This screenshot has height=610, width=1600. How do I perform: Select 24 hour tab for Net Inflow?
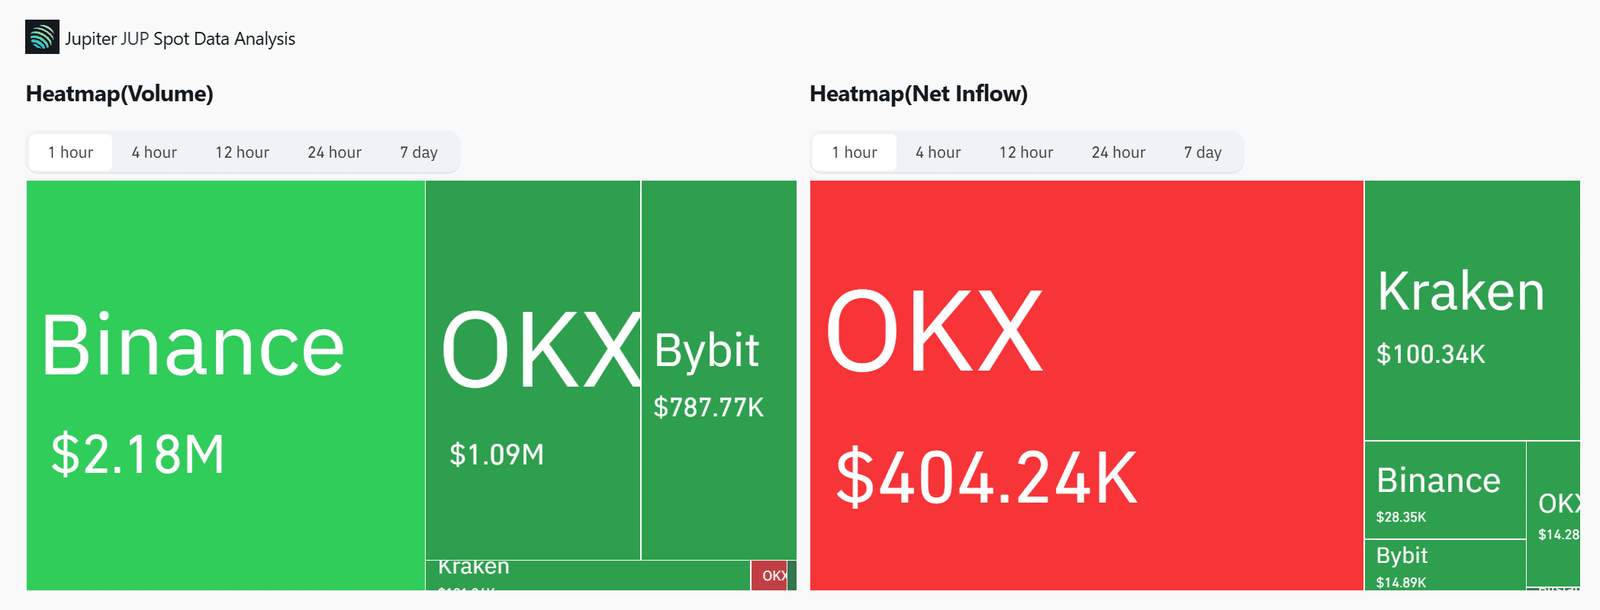click(1118, 152)
